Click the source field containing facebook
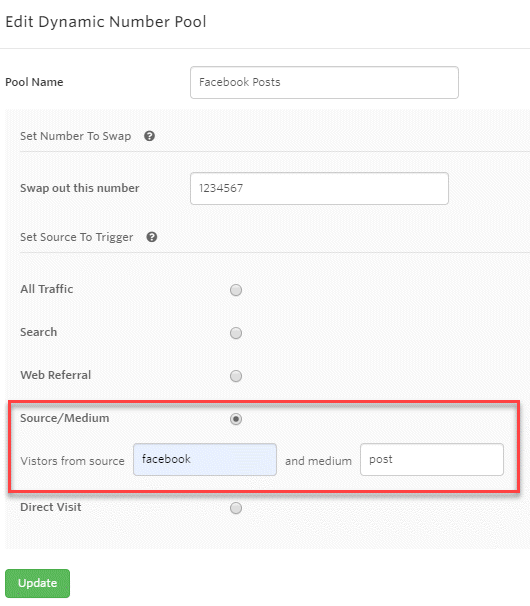 pos(205,460)
